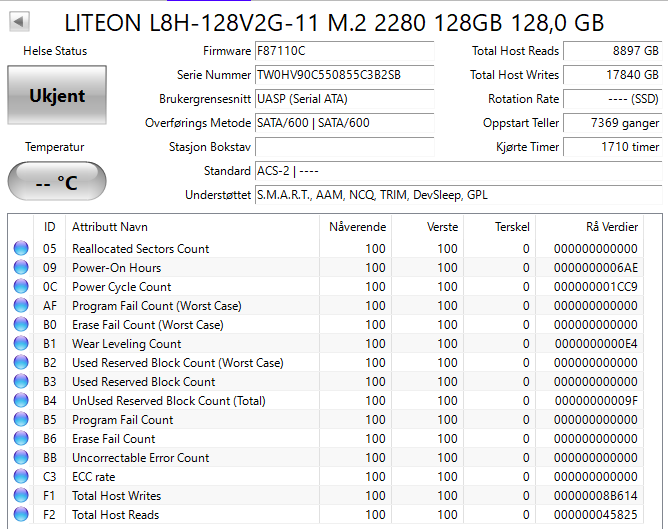Click status orb for ECC rate
The width and height of the screenshot is (668, 529).
point(21,476)
